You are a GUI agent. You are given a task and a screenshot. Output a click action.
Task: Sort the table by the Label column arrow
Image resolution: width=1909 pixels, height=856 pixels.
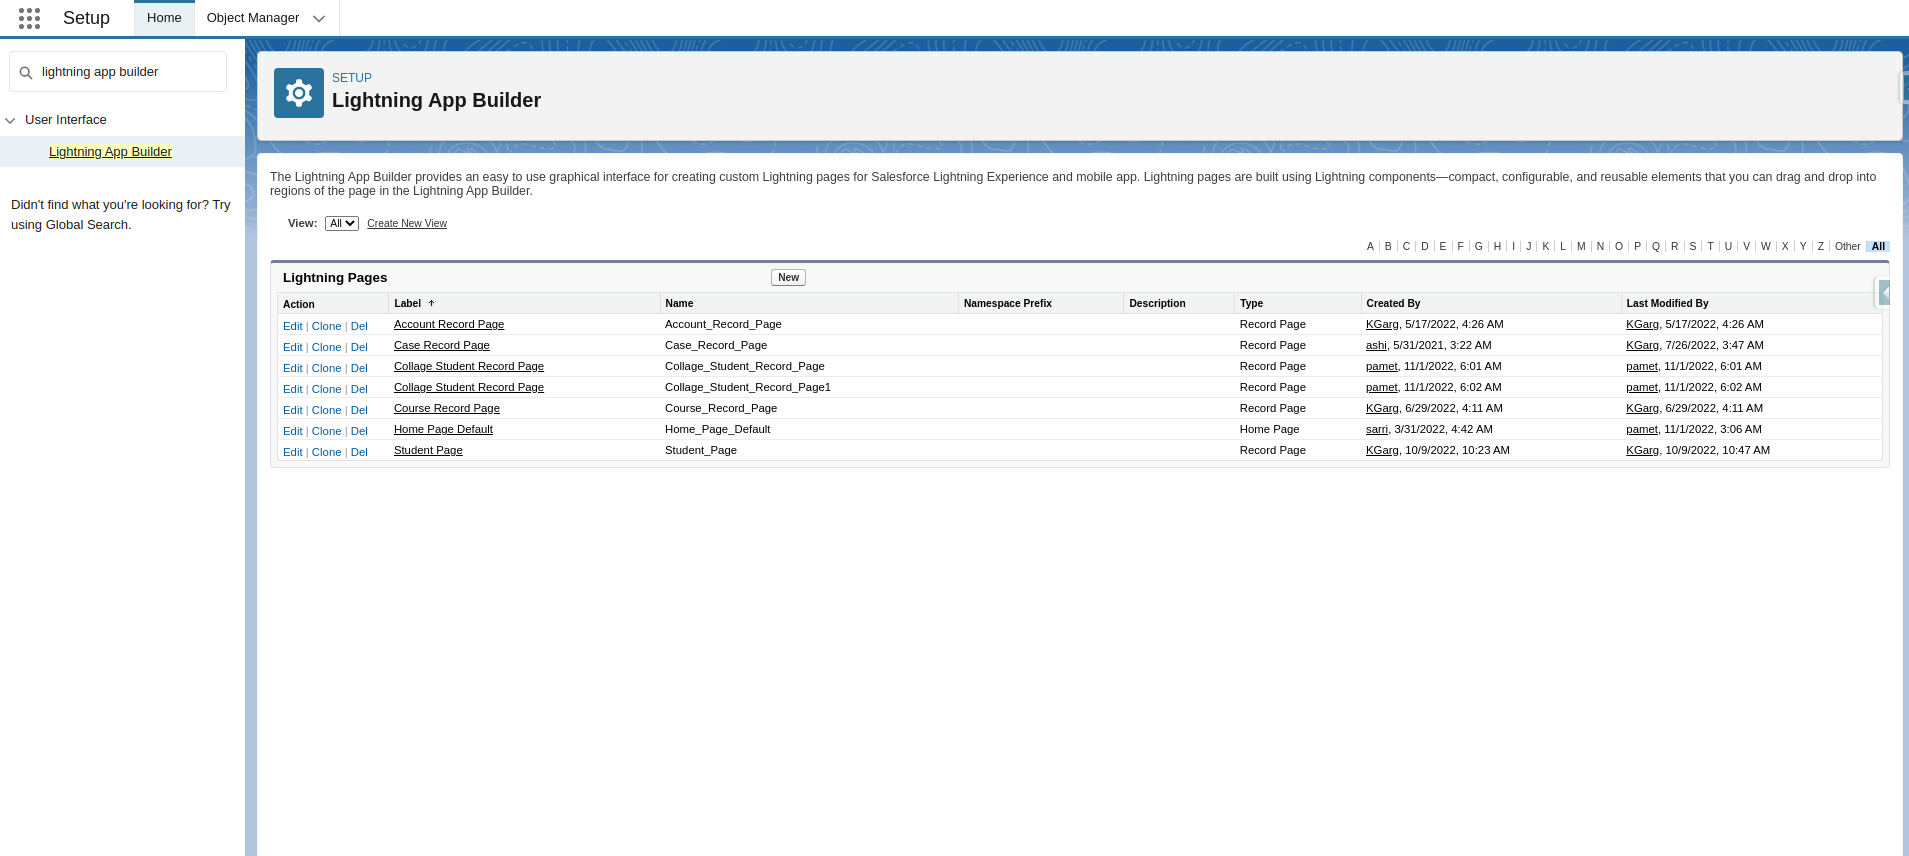(431, 303)
